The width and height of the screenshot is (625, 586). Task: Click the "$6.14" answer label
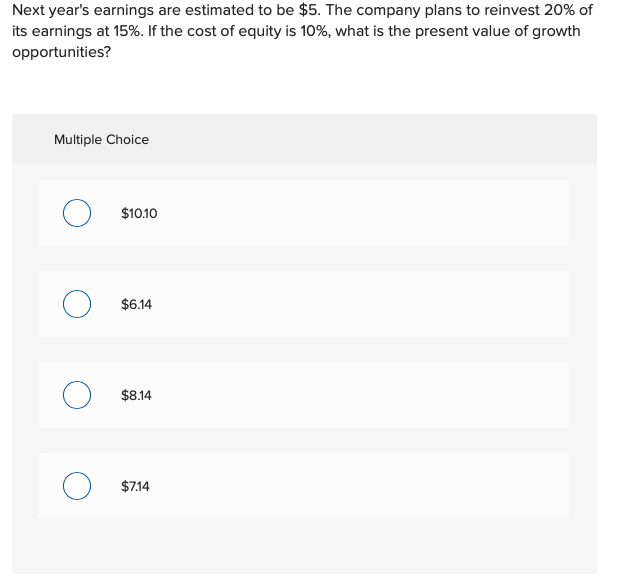point(136,304)
